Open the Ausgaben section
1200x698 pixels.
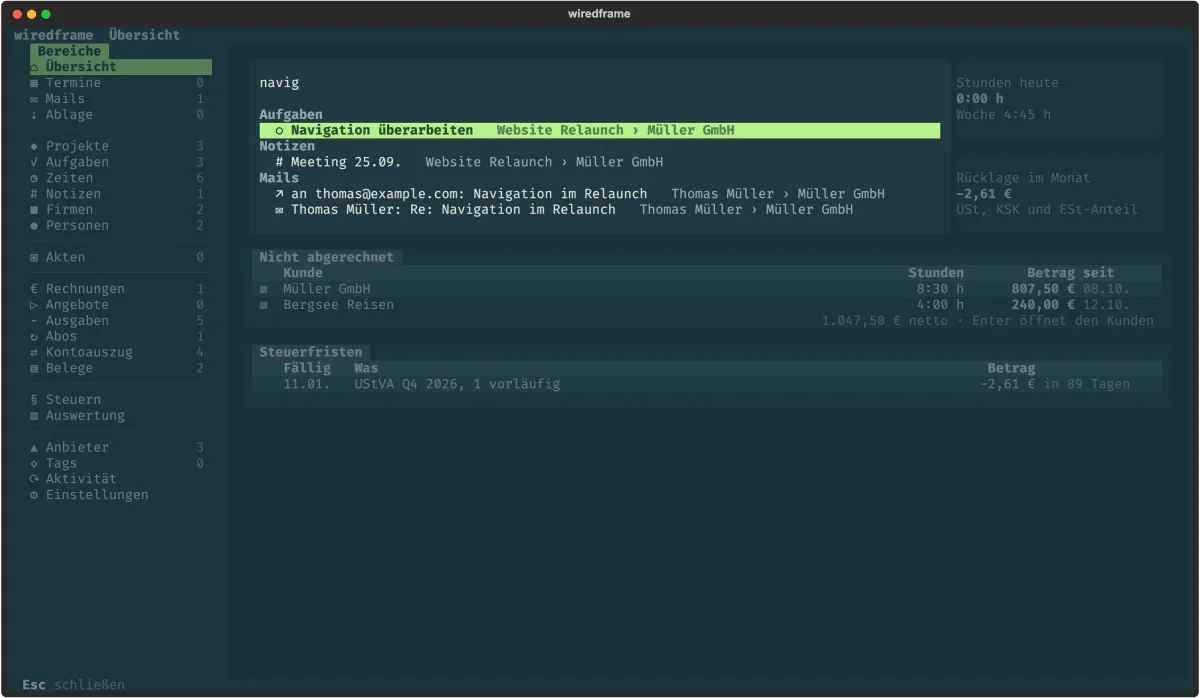[x=120, y=321]
